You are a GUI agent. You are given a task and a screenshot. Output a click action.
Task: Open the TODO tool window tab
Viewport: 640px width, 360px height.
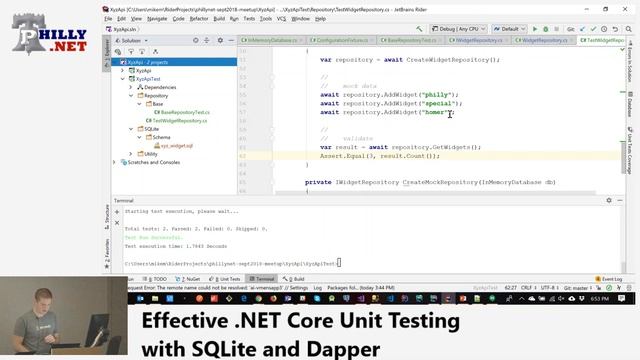155,279
